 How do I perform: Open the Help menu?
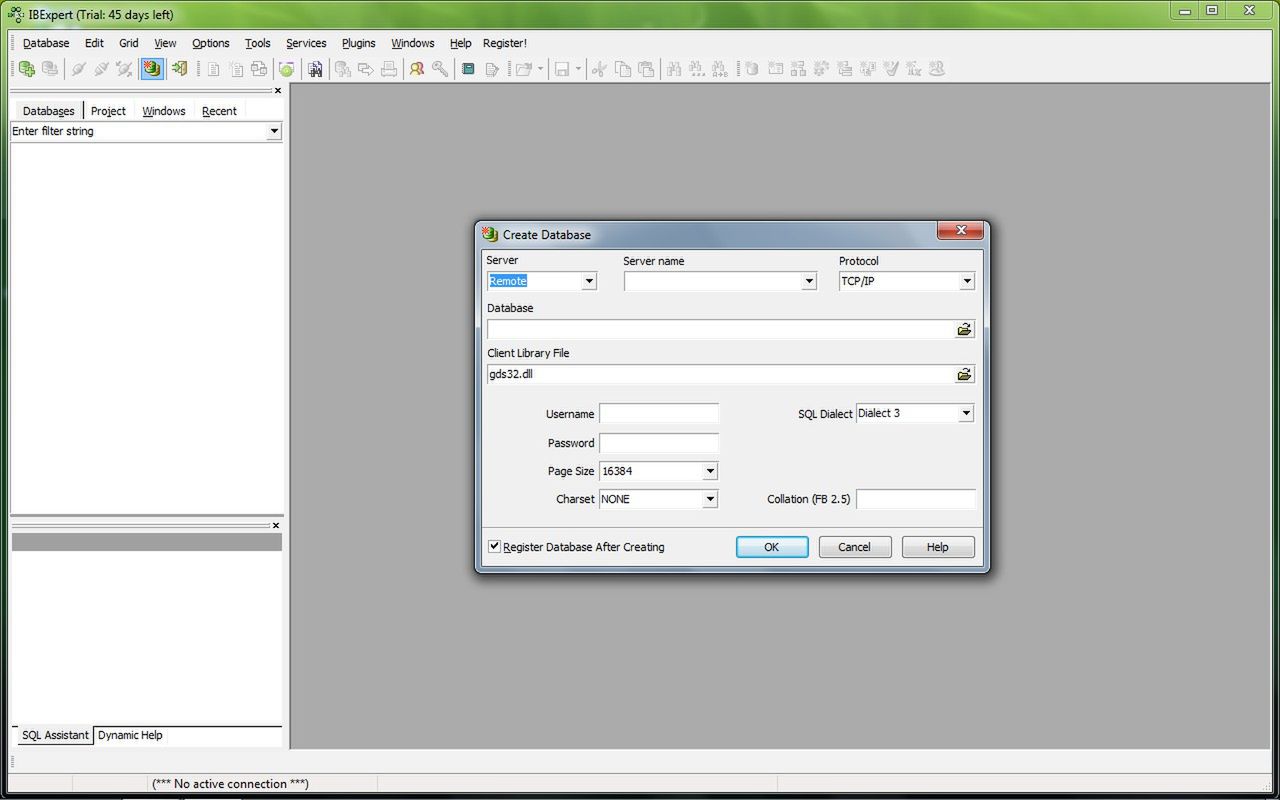coord(460,43)
